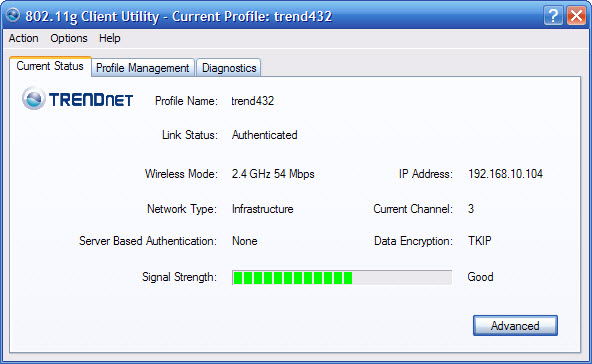This screenshot has width=592, height=364.
Task: Click the green signal strength bar
Action: pos(342,278)
